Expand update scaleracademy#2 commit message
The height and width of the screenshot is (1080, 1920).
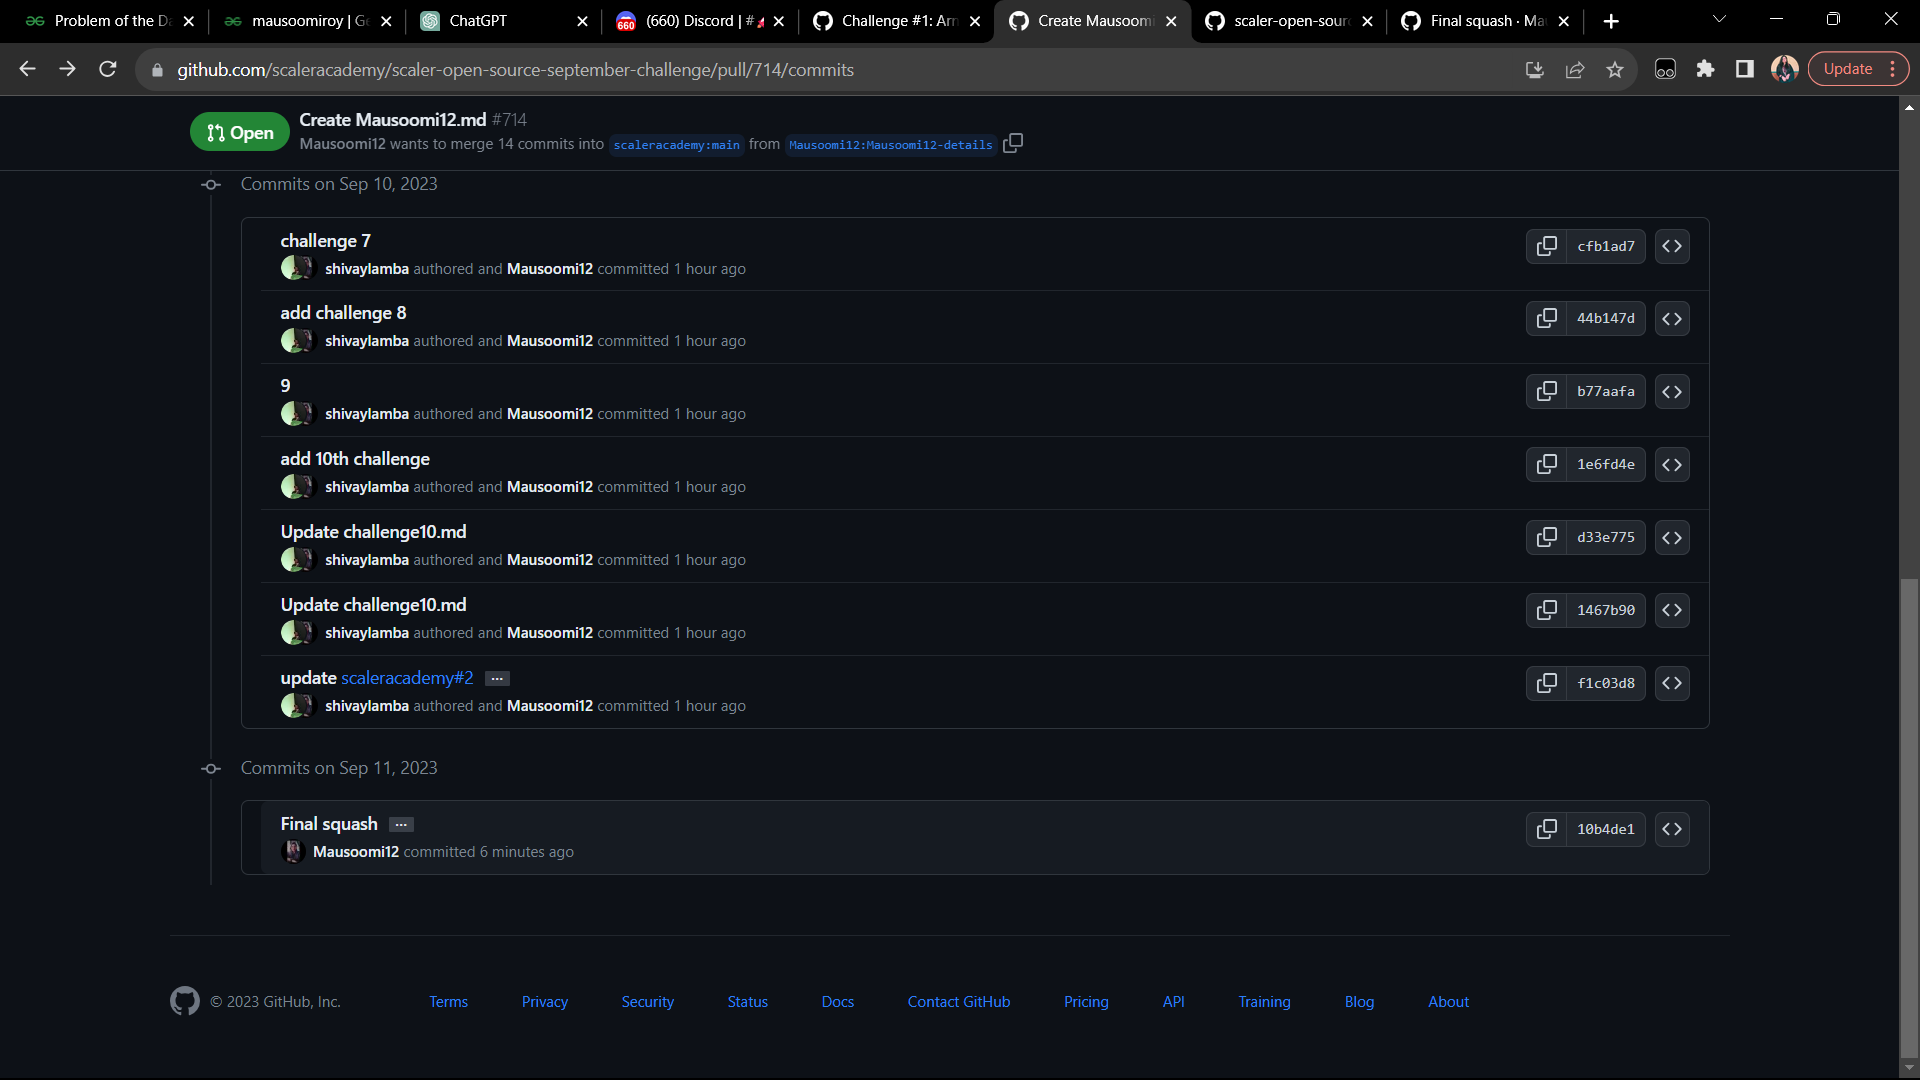[497, 679]
